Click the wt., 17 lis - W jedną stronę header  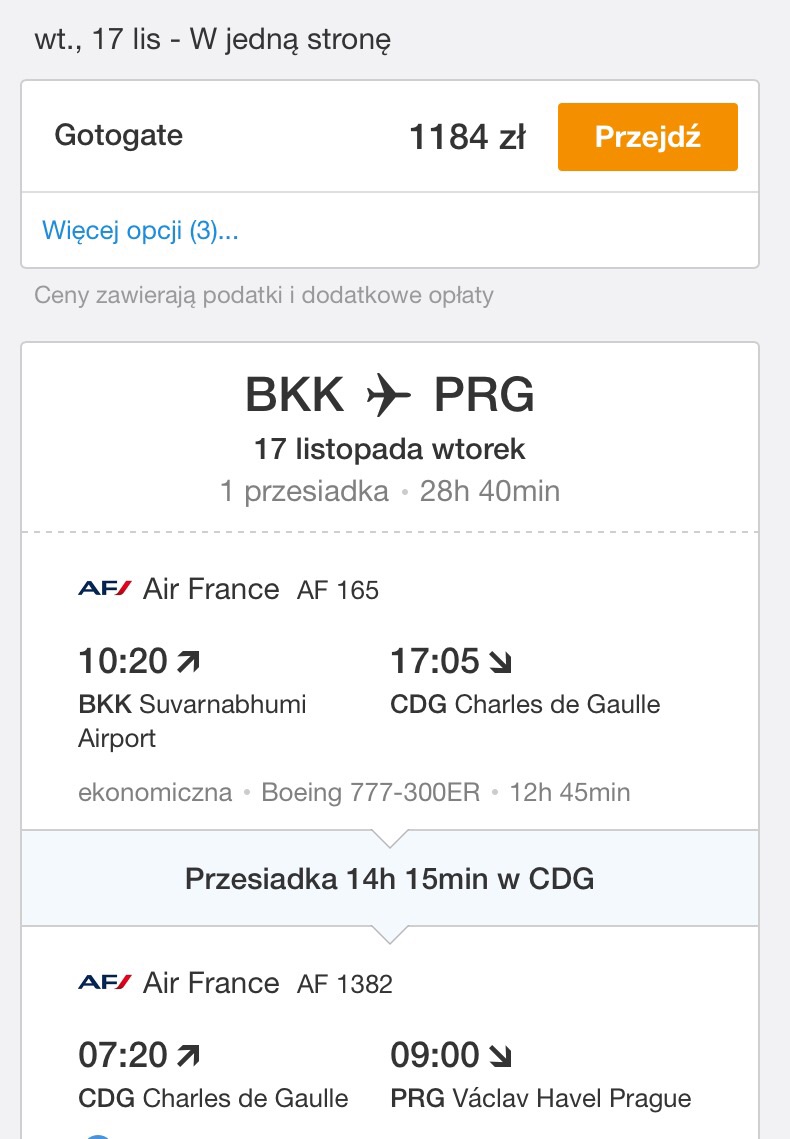(212, 39)
